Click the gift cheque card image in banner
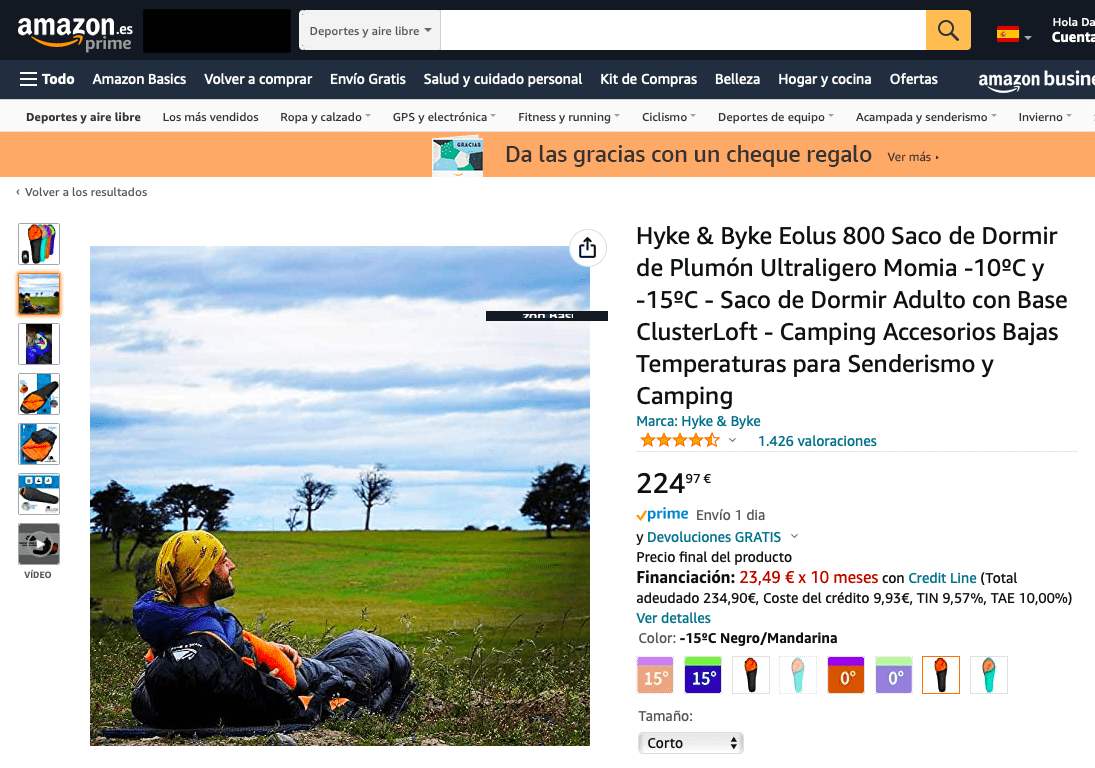 457,154
